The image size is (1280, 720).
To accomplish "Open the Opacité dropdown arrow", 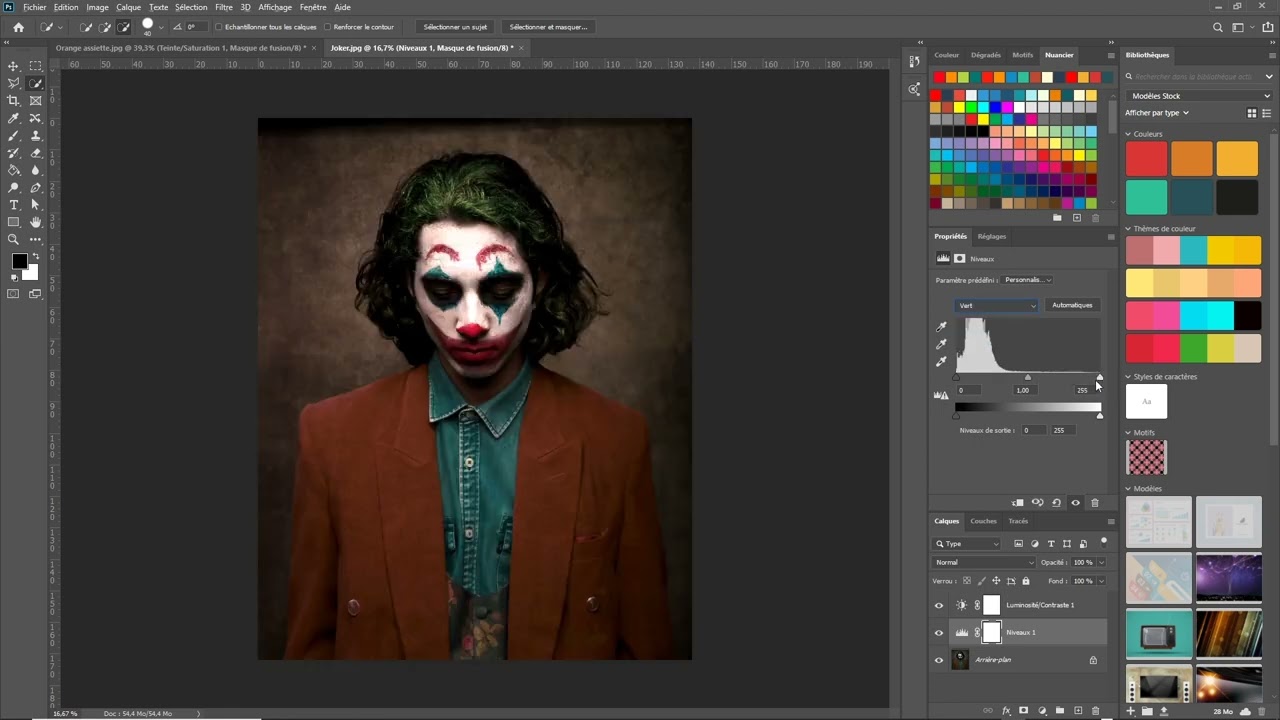I will coord(1101,562).
